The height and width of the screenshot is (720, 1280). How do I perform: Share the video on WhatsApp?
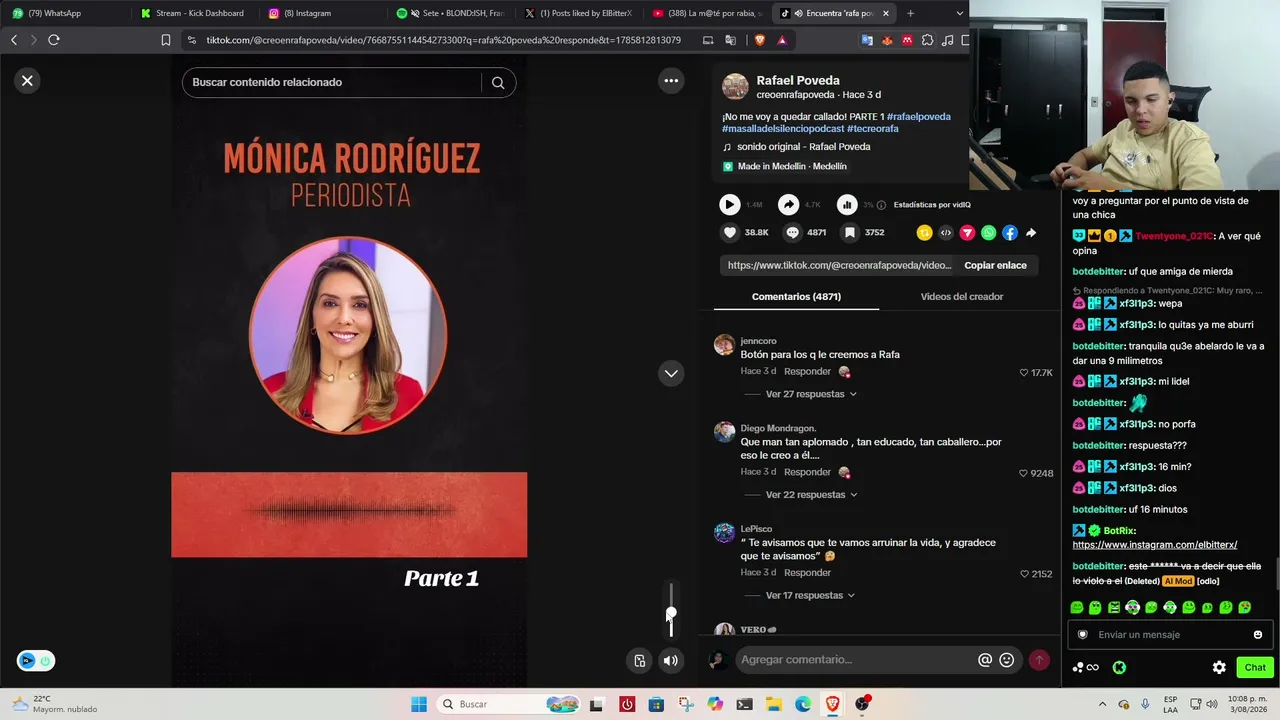pos(989,233)
